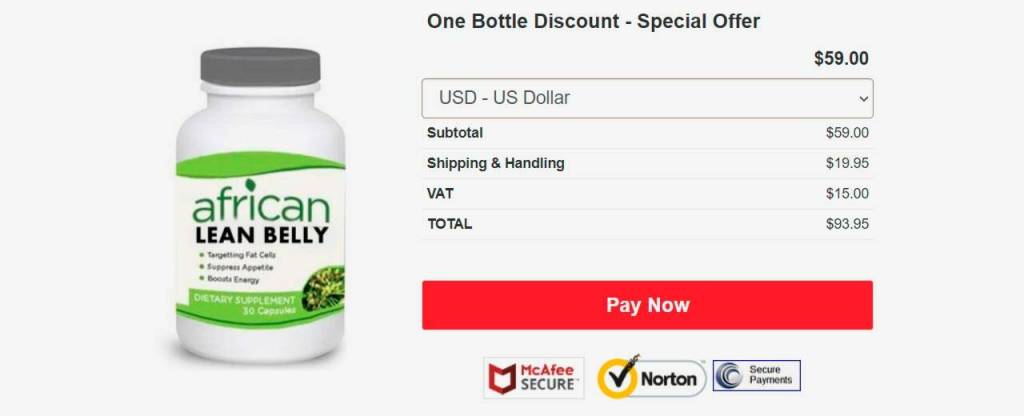Click the VAT row label
This screenshot has height=416, width=1024.
point(440,193)
